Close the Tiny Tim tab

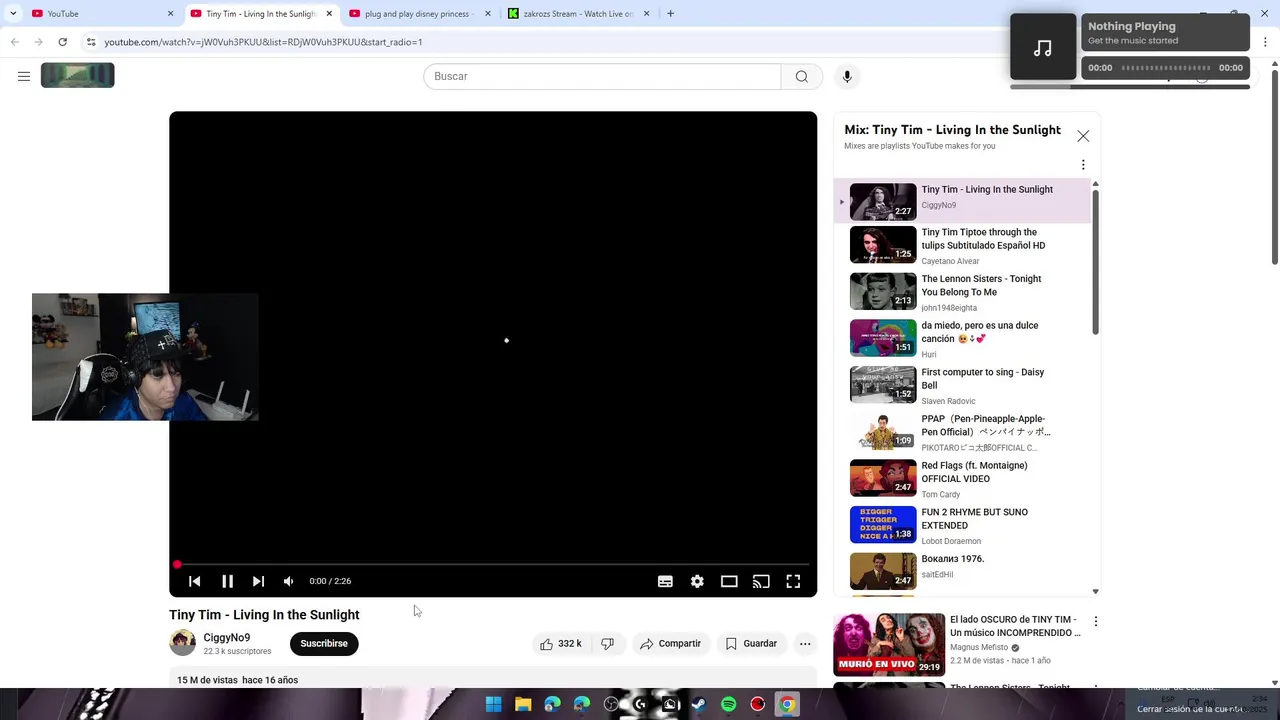(329, 14)
